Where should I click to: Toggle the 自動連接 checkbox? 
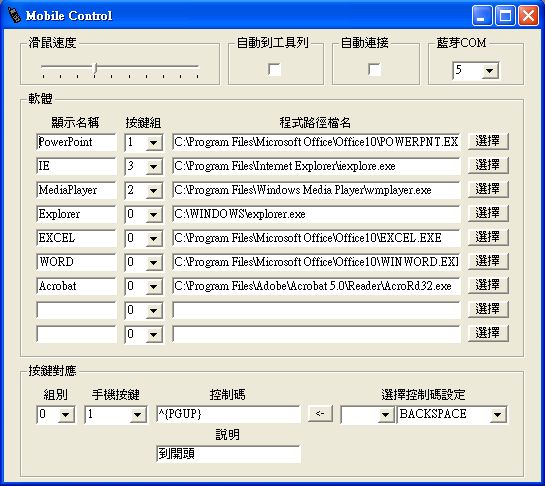click(x=374, y=69)
